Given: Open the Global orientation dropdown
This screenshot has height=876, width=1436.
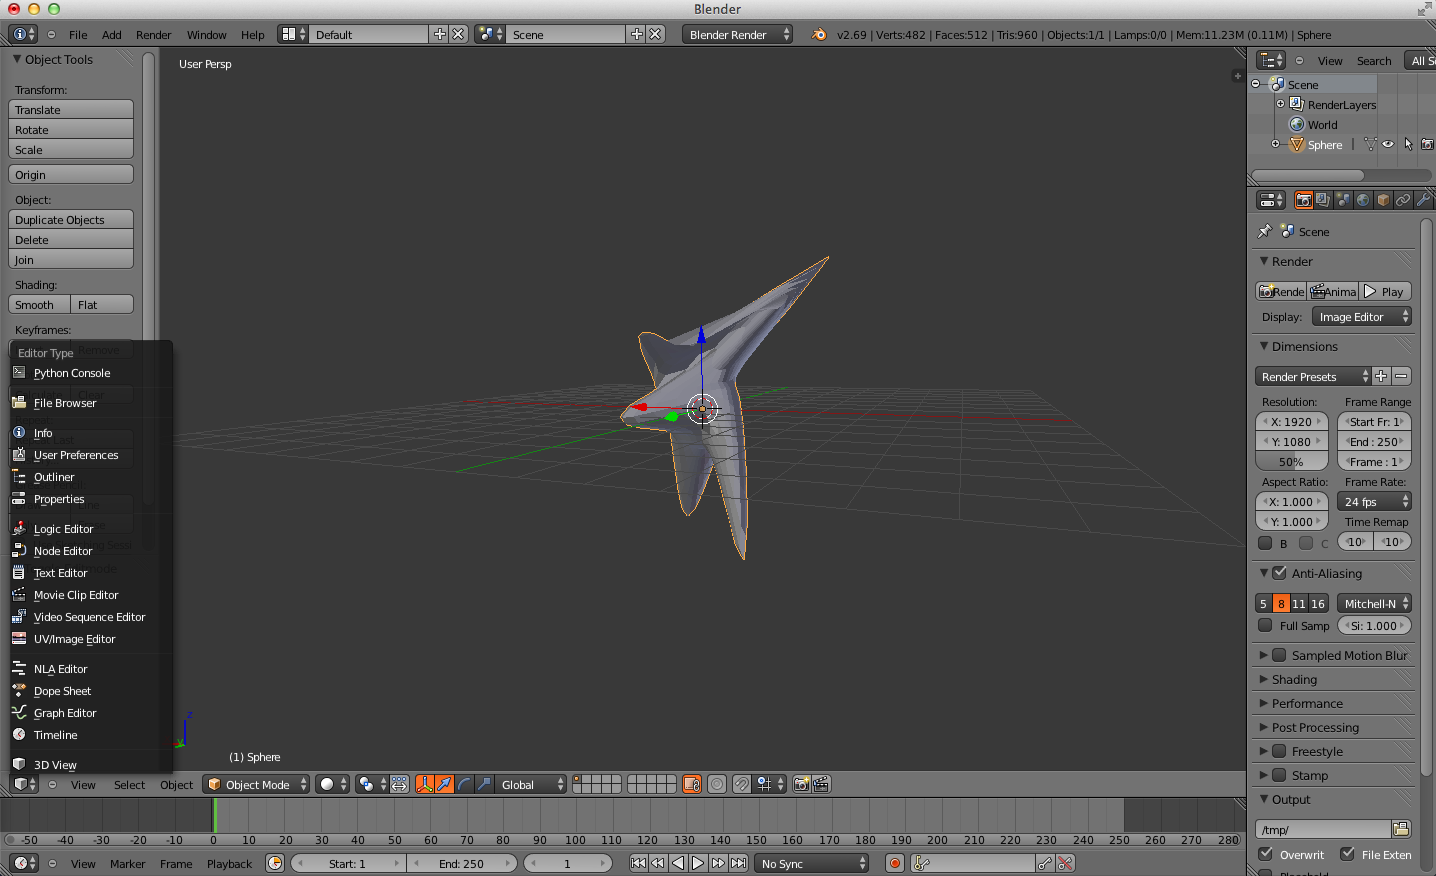Looking at the screenshot, I should pos(532,784).
